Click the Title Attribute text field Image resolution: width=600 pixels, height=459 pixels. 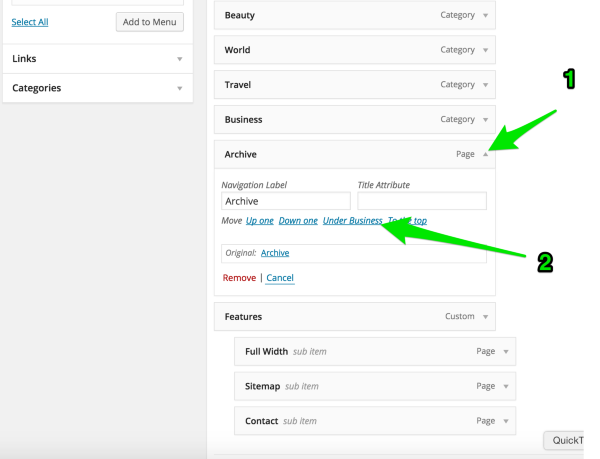[x=421, y=201]
